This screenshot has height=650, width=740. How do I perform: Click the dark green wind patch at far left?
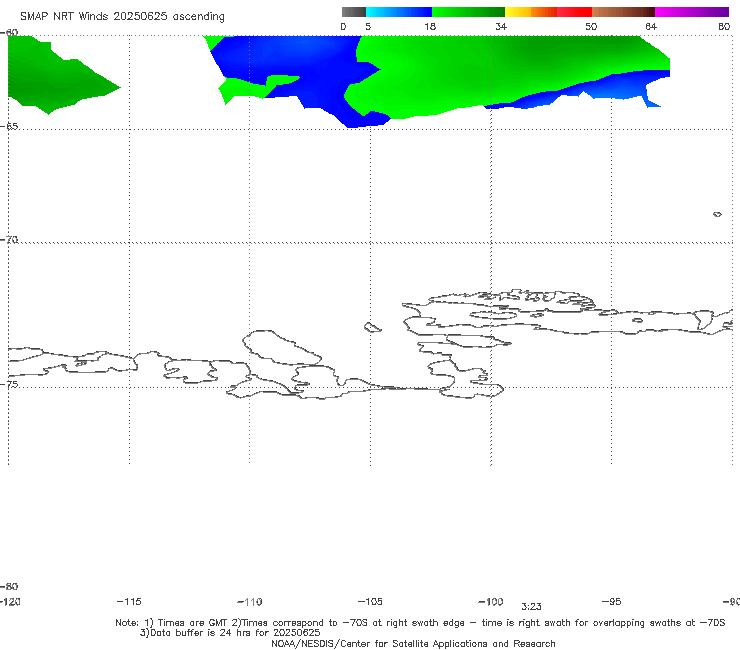(52, 78)
